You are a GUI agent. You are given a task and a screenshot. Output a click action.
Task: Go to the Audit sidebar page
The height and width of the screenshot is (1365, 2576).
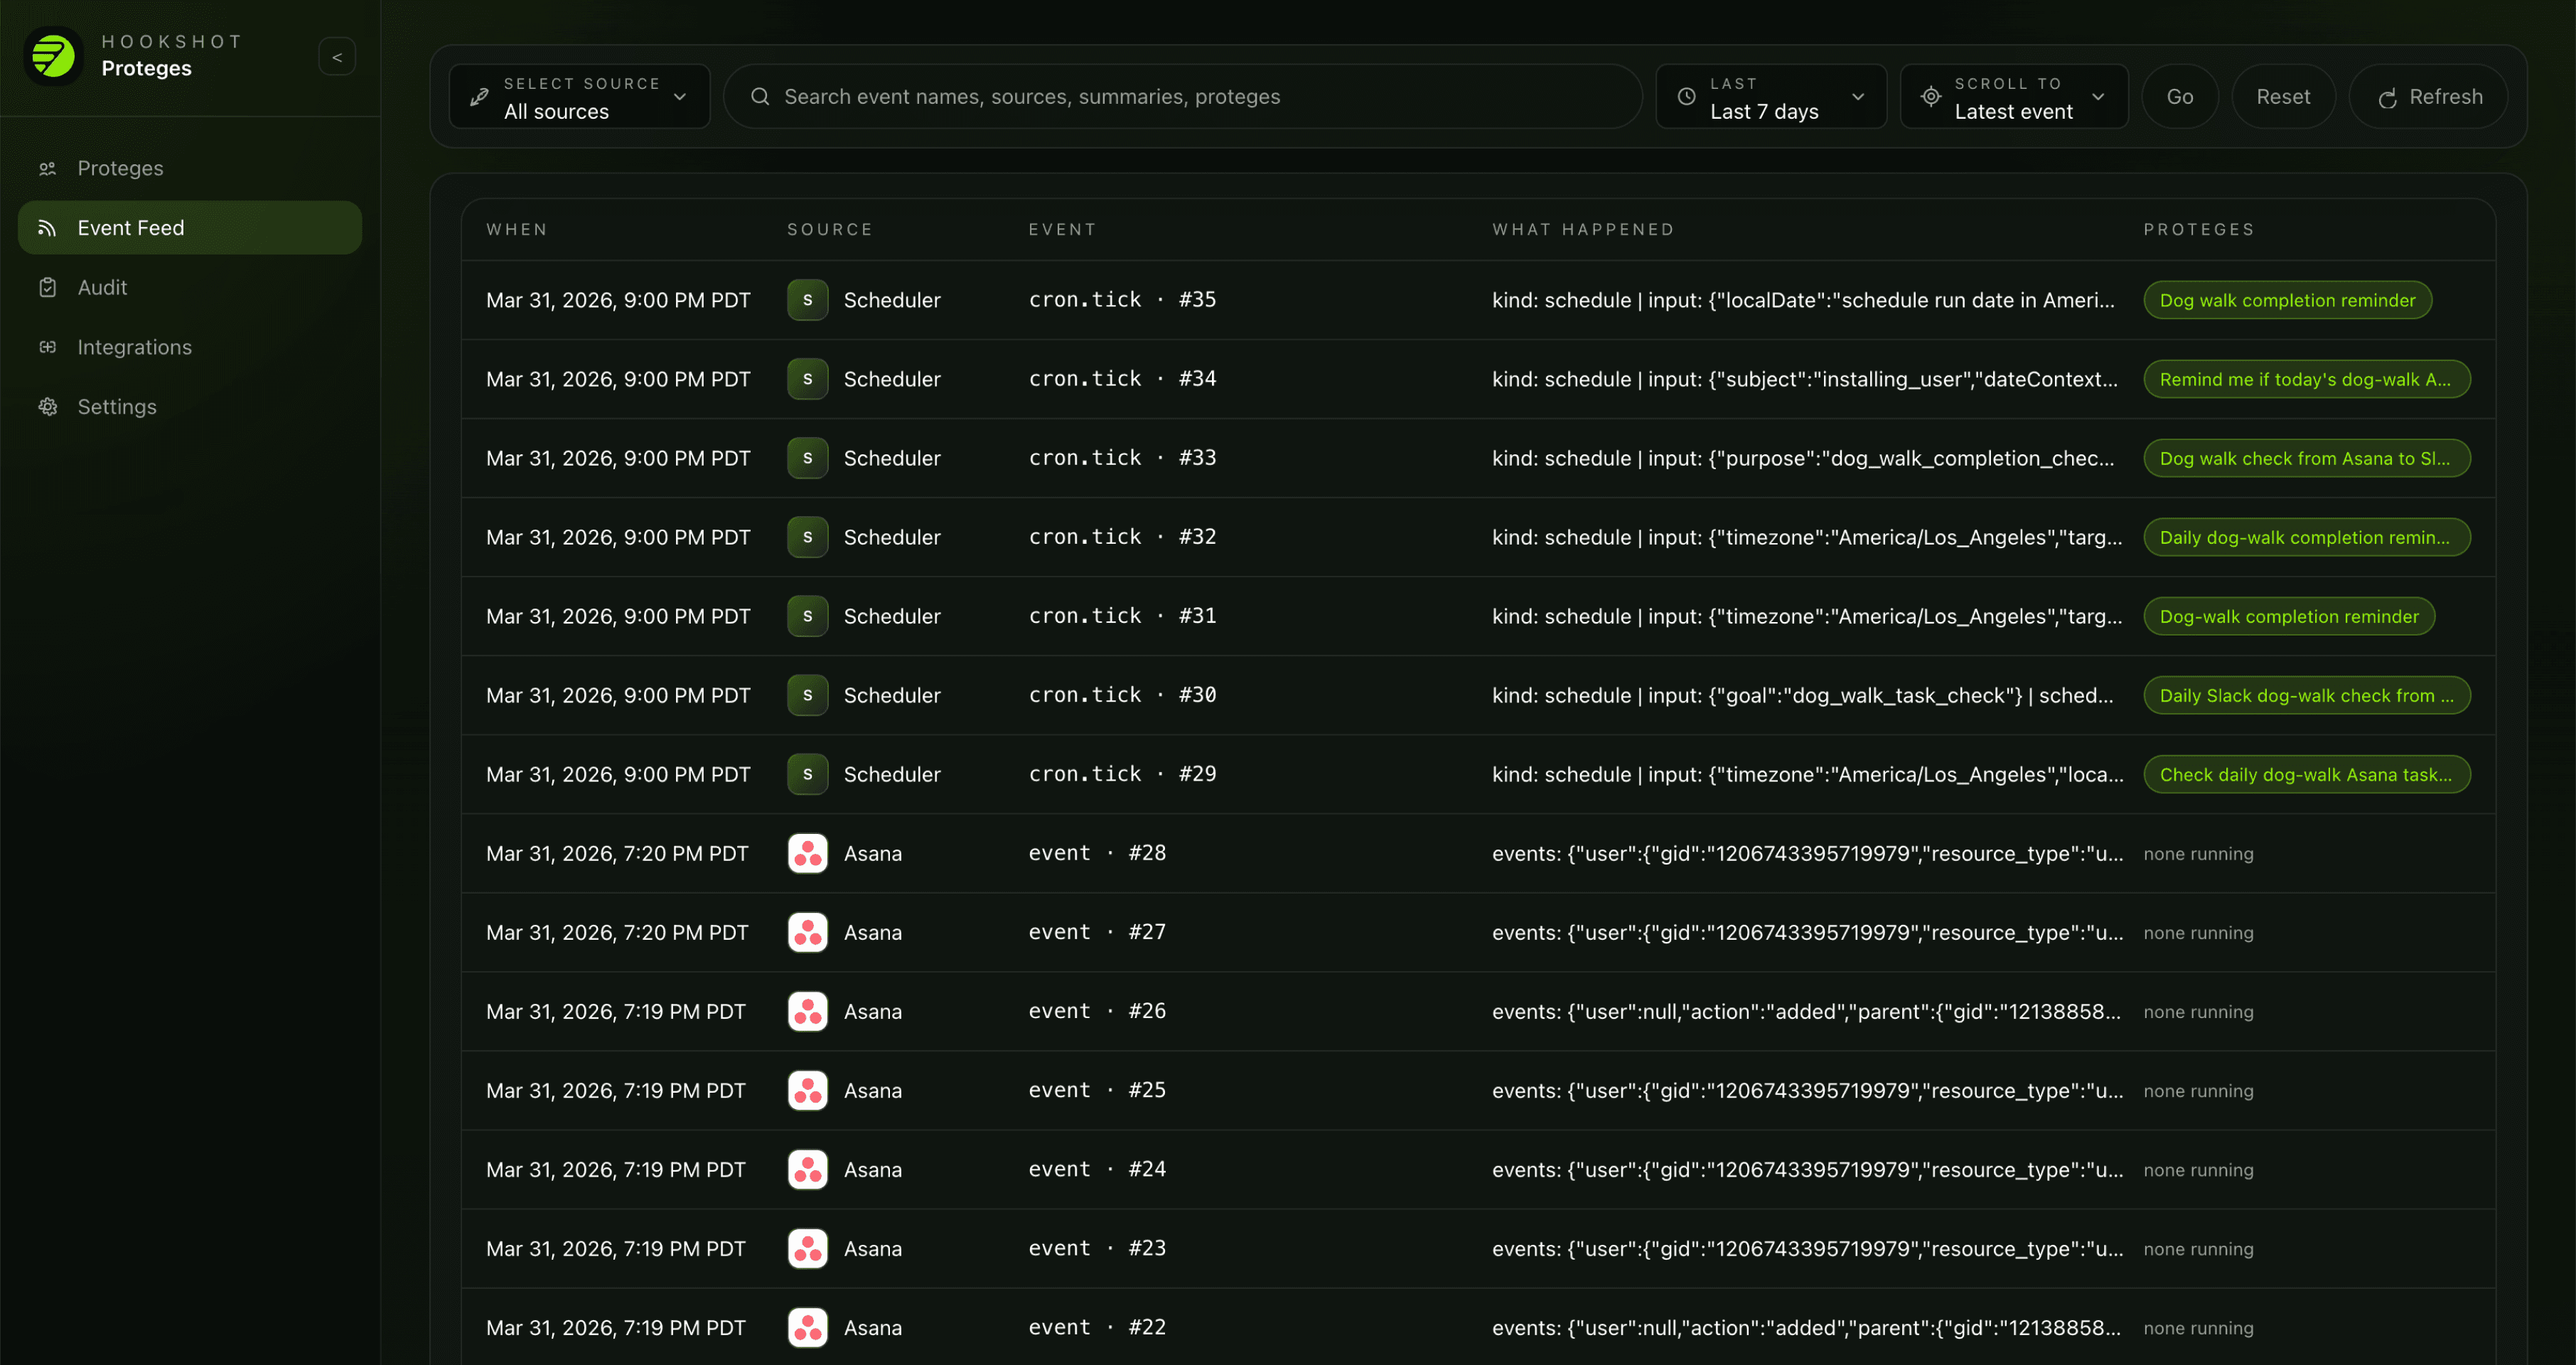click(x=102, y=287)
